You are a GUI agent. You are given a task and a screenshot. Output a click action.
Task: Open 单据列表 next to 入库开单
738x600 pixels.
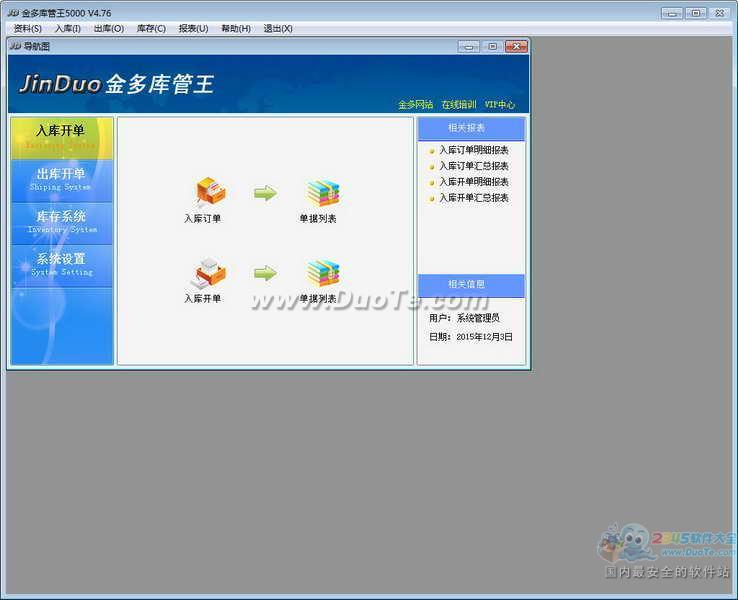pyautogui.click(x=323, y=273)
